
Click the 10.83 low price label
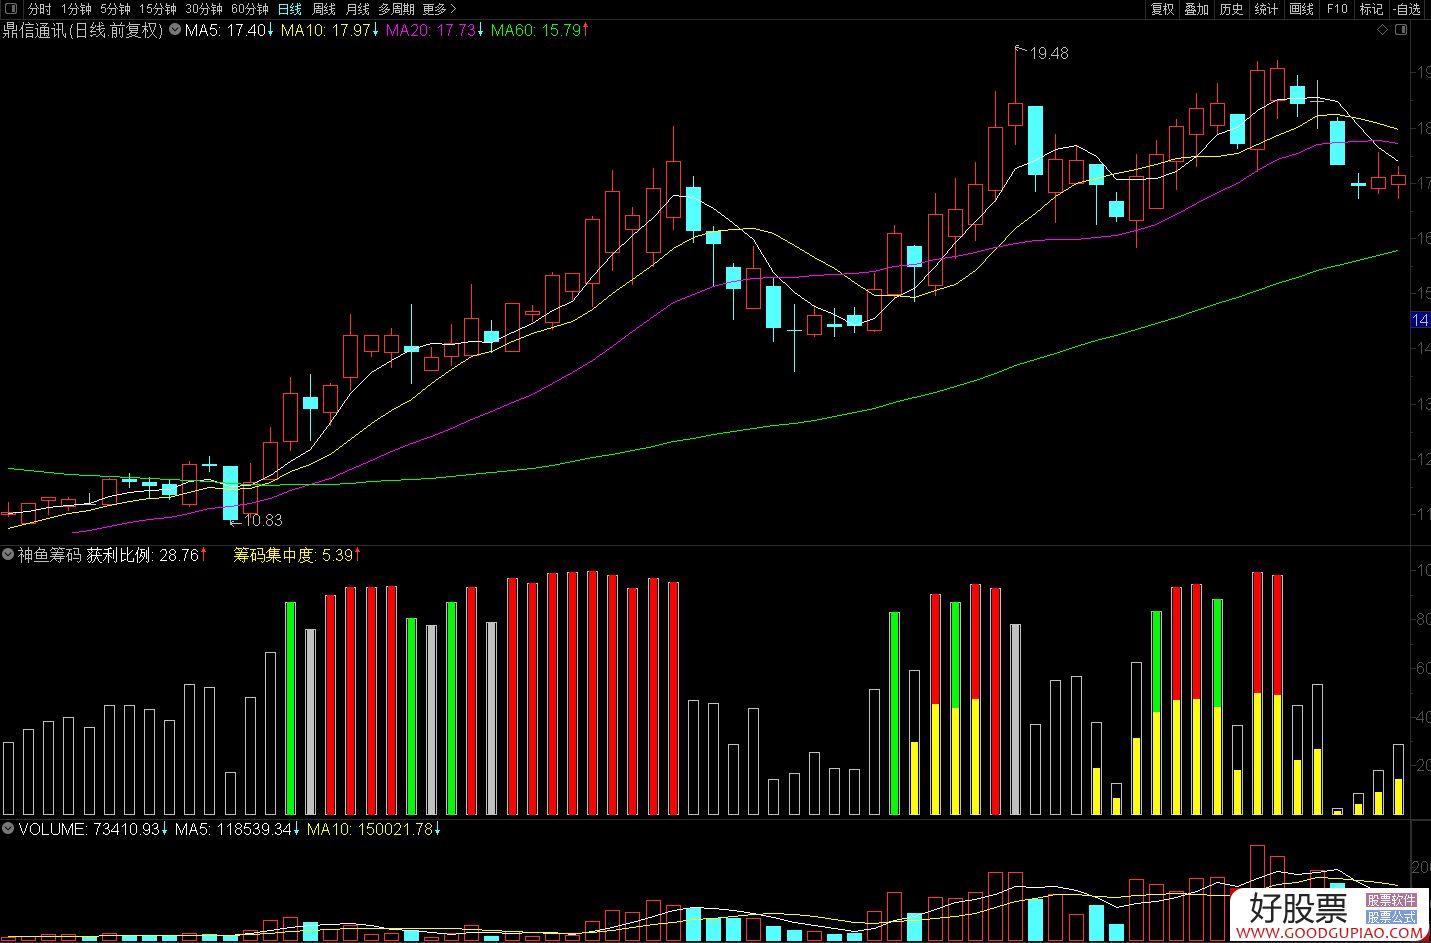[x=263, y=520]
